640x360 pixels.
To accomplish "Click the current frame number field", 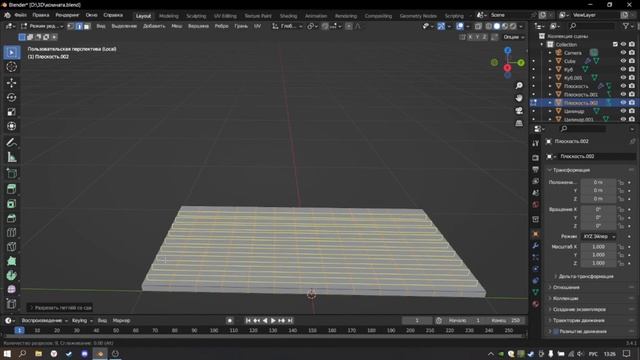I will (x=417, y=320).
